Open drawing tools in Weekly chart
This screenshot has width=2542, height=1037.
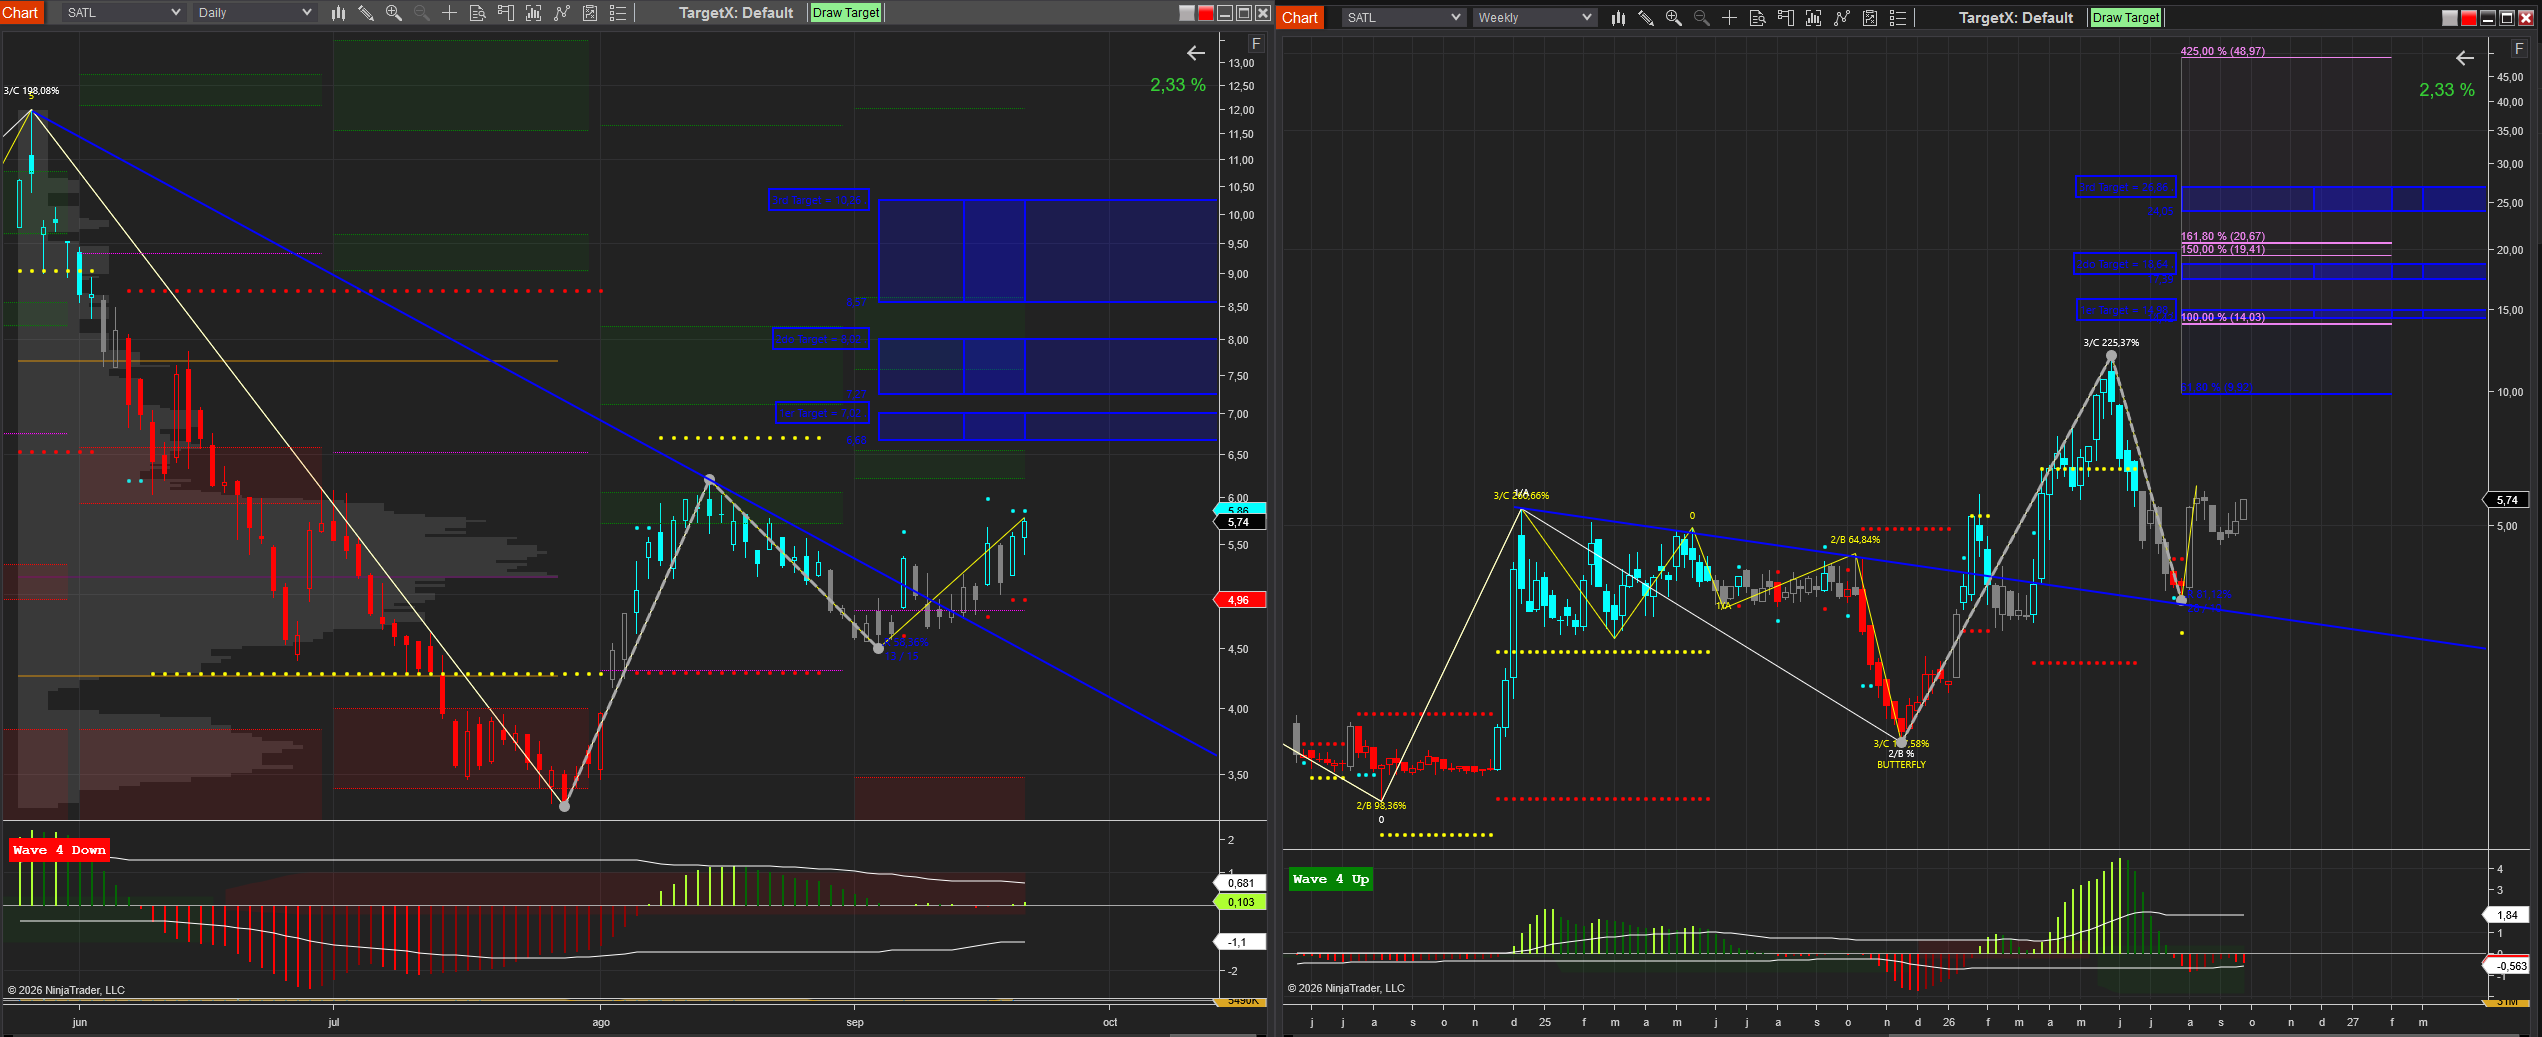click(x=1646, y=18)
